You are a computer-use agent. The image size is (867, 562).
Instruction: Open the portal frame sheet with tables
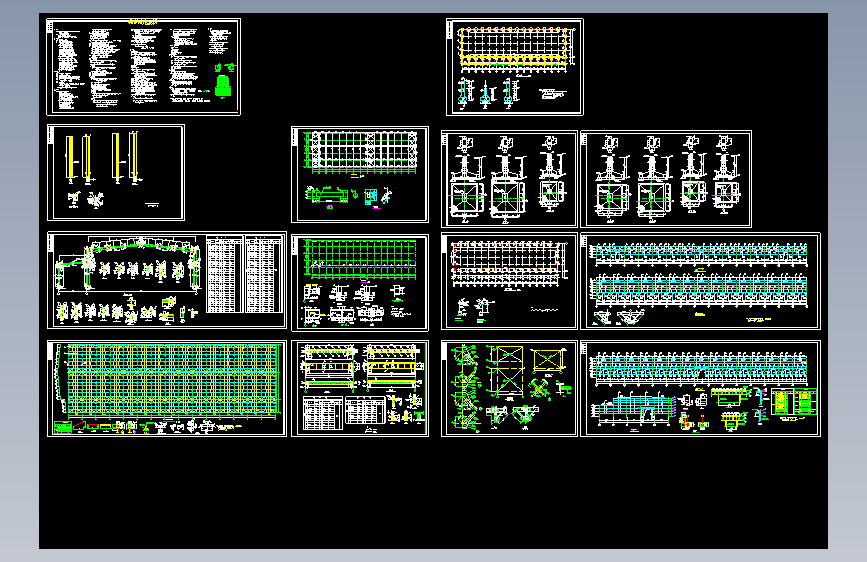pos(167,280)
